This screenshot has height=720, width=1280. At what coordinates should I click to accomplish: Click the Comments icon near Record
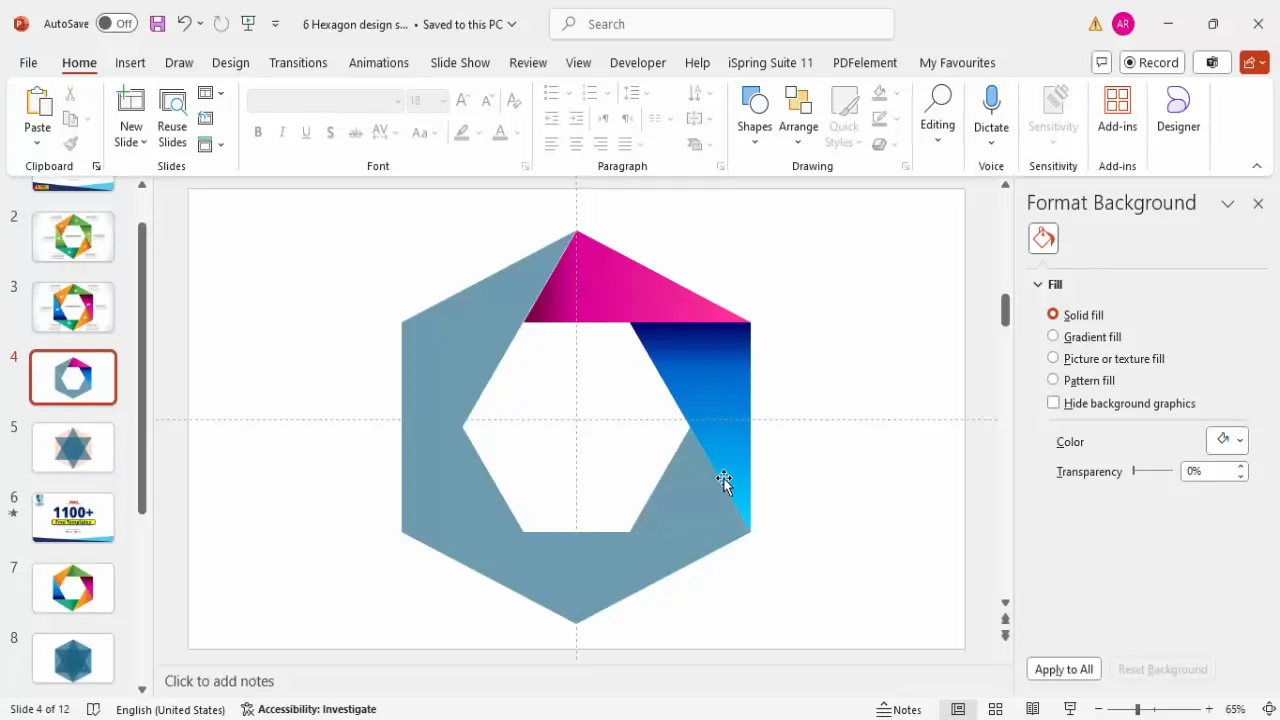[x=1102, y=62]
